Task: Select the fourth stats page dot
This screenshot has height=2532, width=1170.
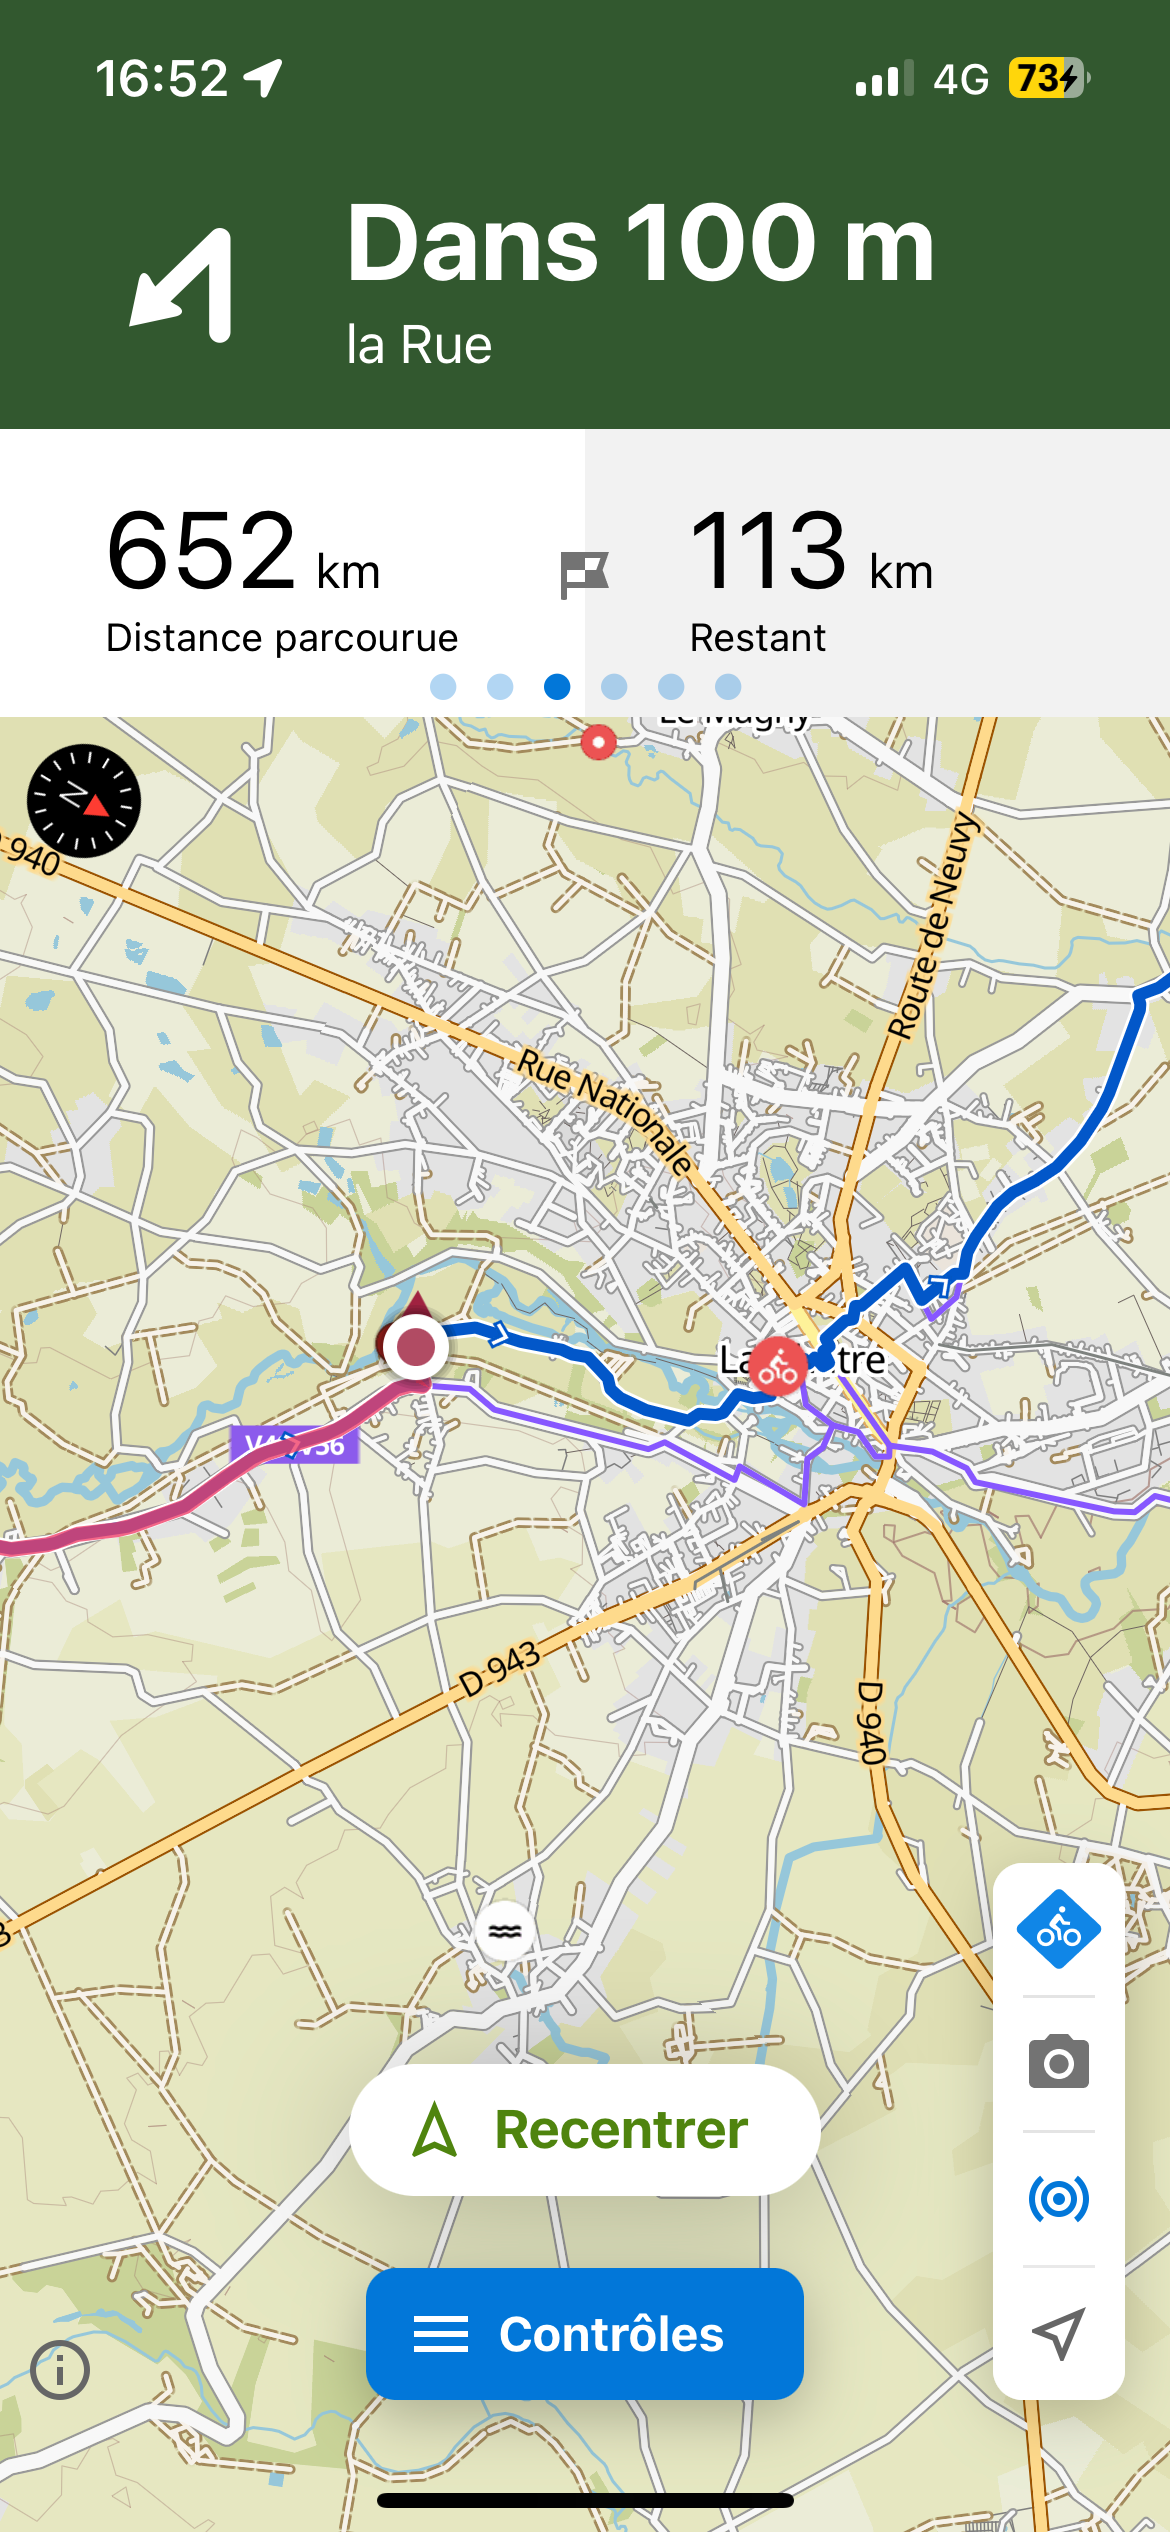Action: click(614, 686)
